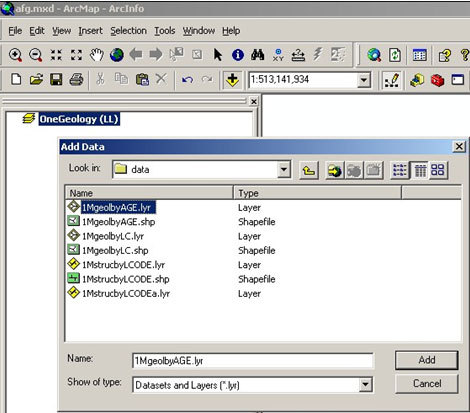Viewport: 470px width, 413px height.
Task: Open the Selection menu
Action: tap(128, 31)
